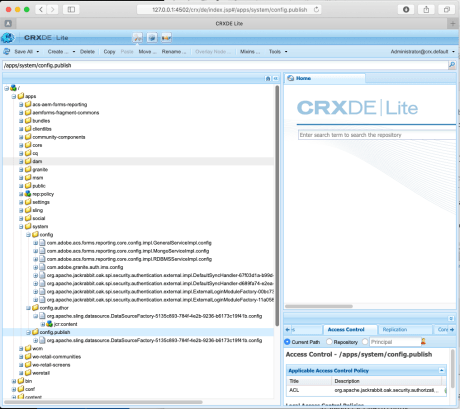Image resolution: width=460 pixels, height=409 pixels.
Task: Click Safari's show tab overview icon
Action: coord(447,9)
